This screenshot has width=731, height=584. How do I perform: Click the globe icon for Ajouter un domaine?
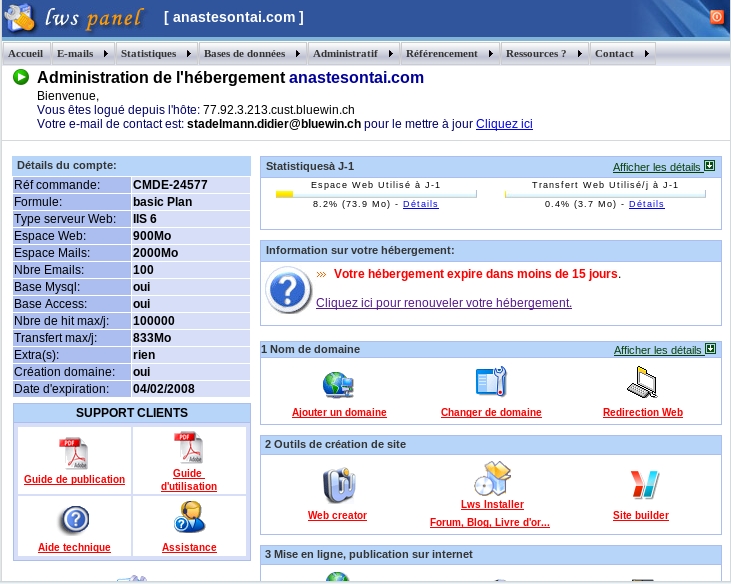coord(338,385)
